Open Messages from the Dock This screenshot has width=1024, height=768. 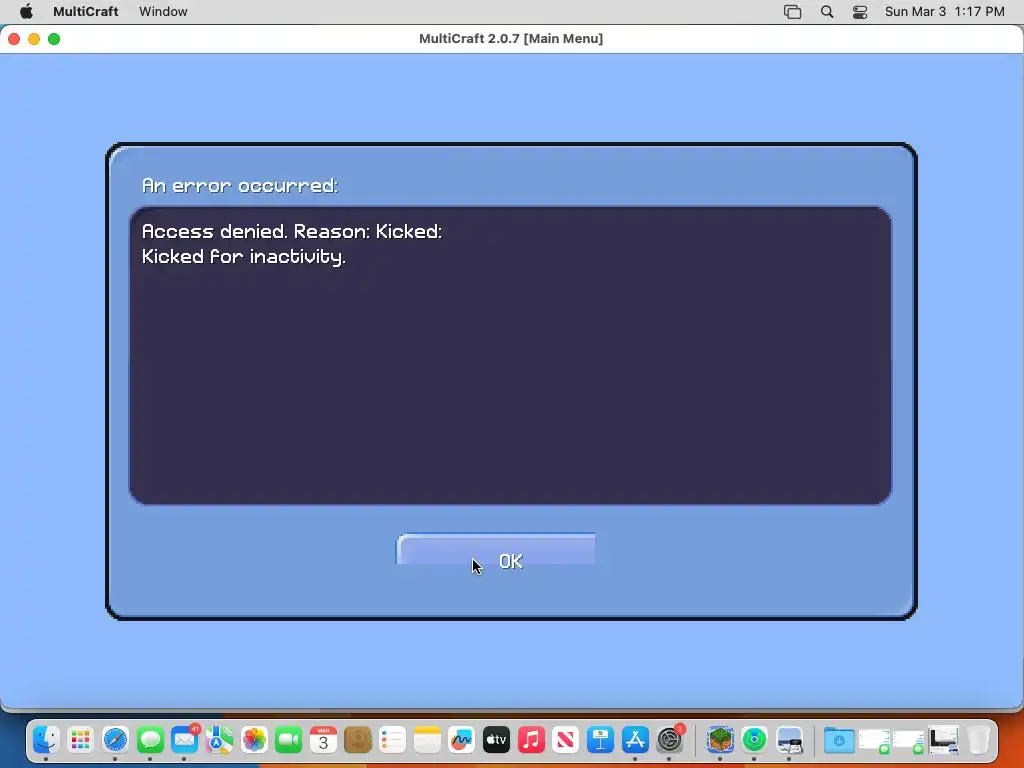coord(150,740)
